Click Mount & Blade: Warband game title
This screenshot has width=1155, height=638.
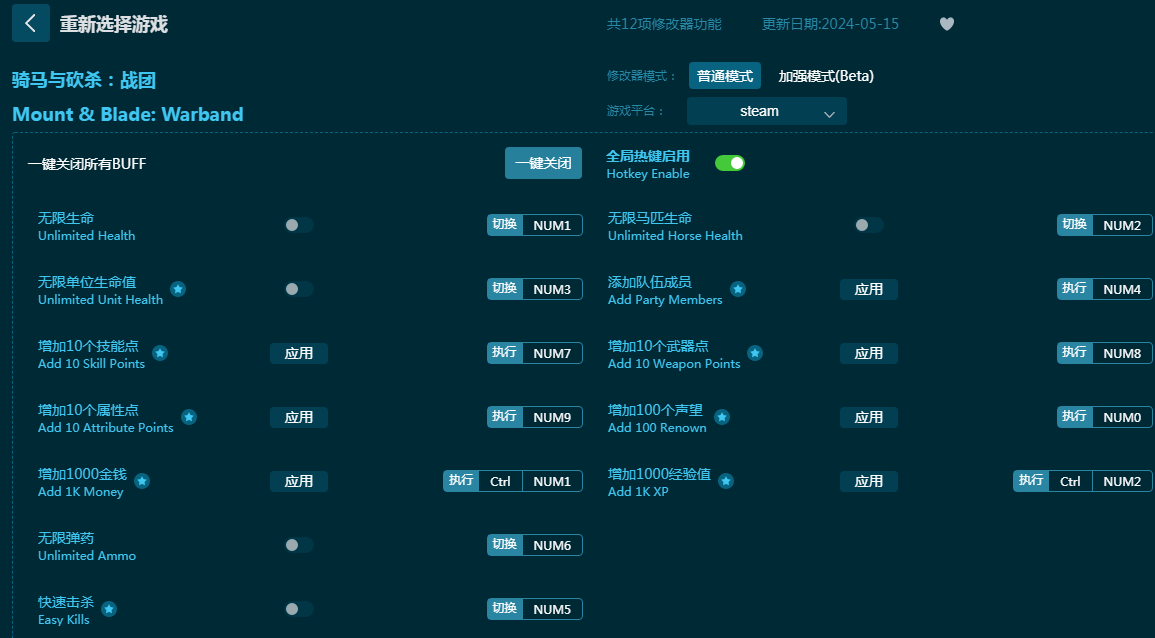coord(128,114)
